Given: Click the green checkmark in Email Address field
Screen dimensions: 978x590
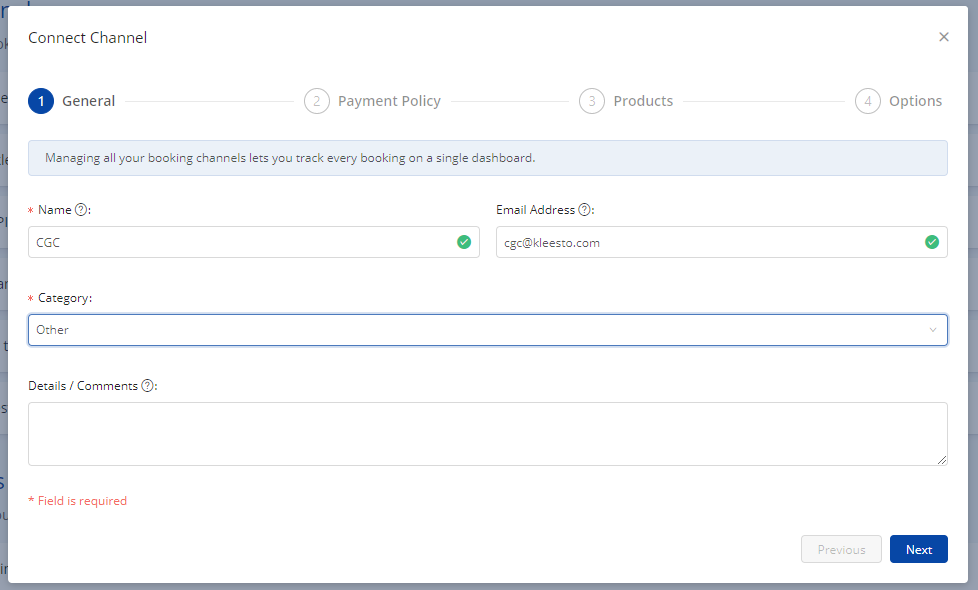Looking at the screenshot, I should coord(932,242).
